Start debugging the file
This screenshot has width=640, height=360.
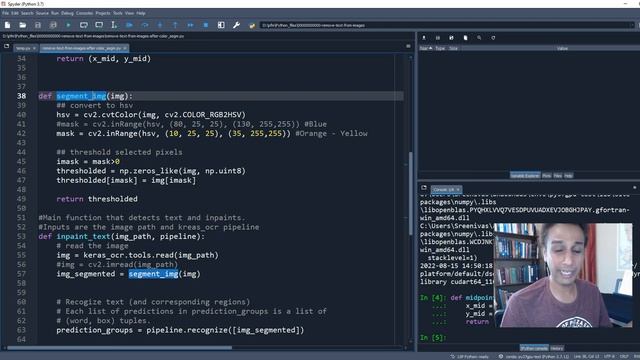[129, 25]
